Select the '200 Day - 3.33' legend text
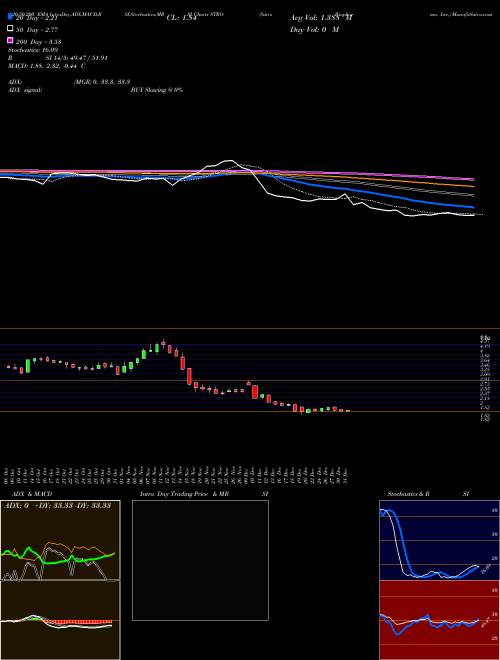Screen dimensions: 500x660 (x=38, y=42)
